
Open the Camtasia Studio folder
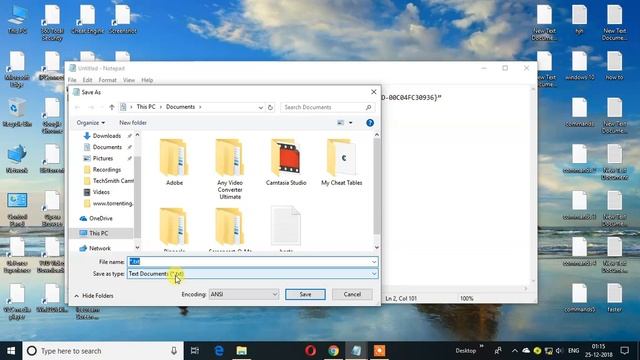[x=286, y=162]
